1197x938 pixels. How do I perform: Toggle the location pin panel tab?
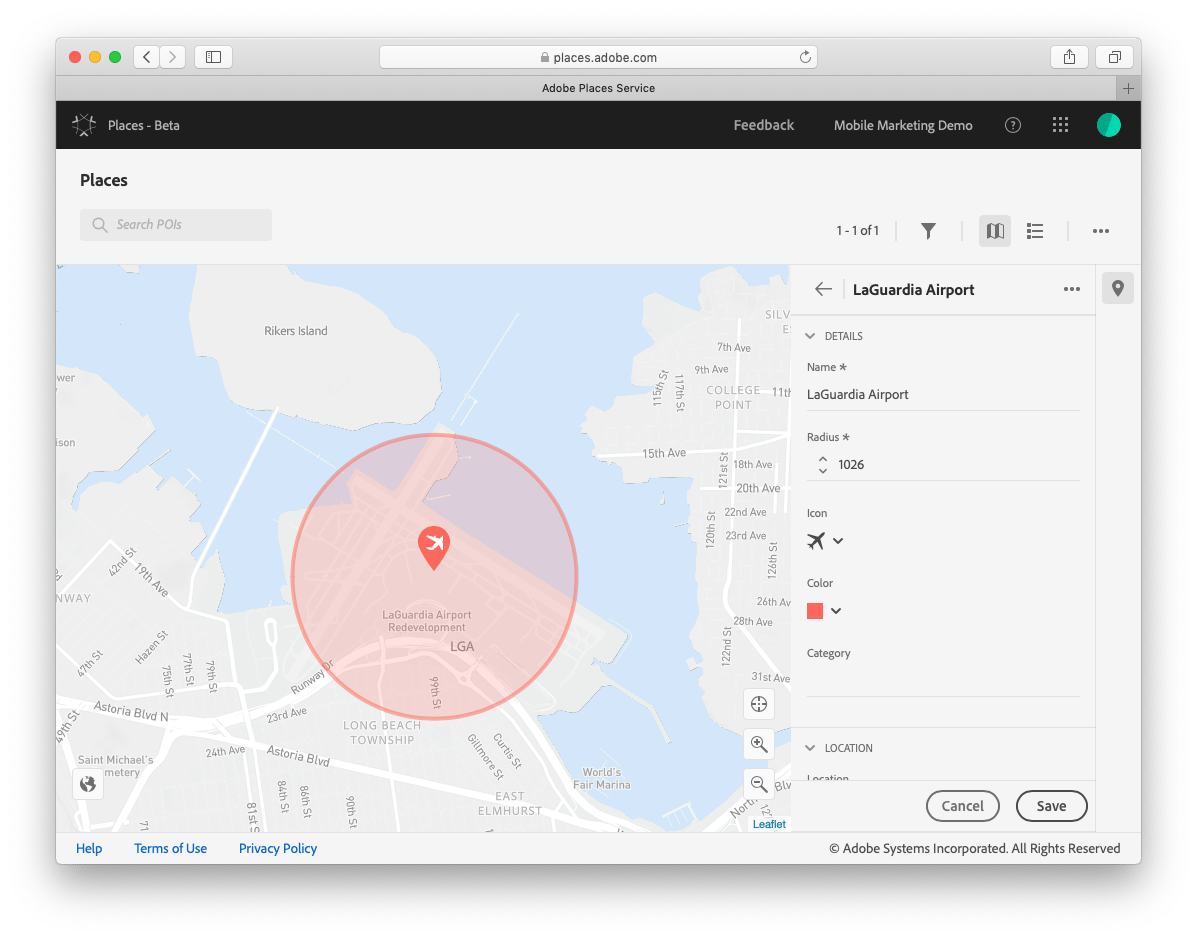pos(1117,288)
